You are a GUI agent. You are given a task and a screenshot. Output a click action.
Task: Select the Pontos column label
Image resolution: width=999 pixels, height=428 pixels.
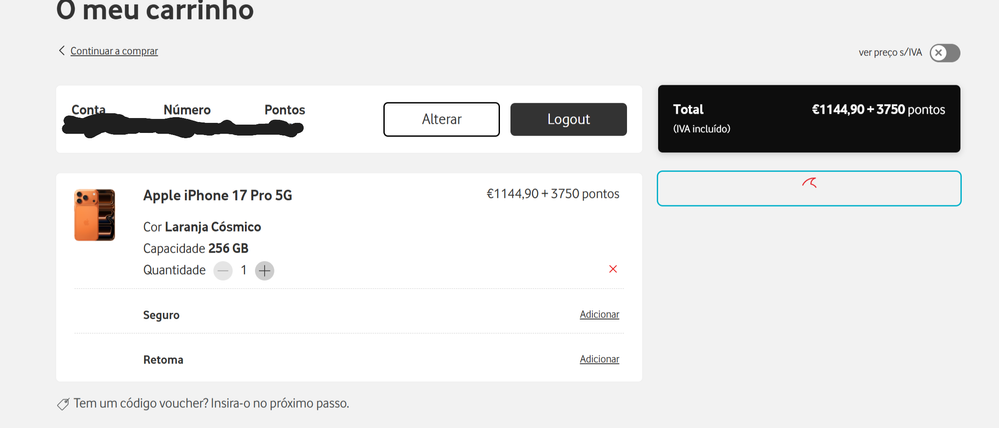point(285,109)
